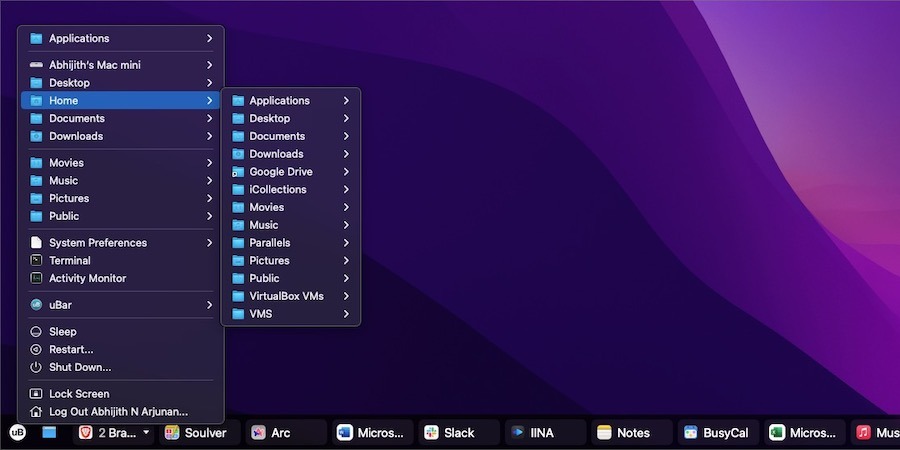Click Applications folder icon in main menu

tap(36, 38)
